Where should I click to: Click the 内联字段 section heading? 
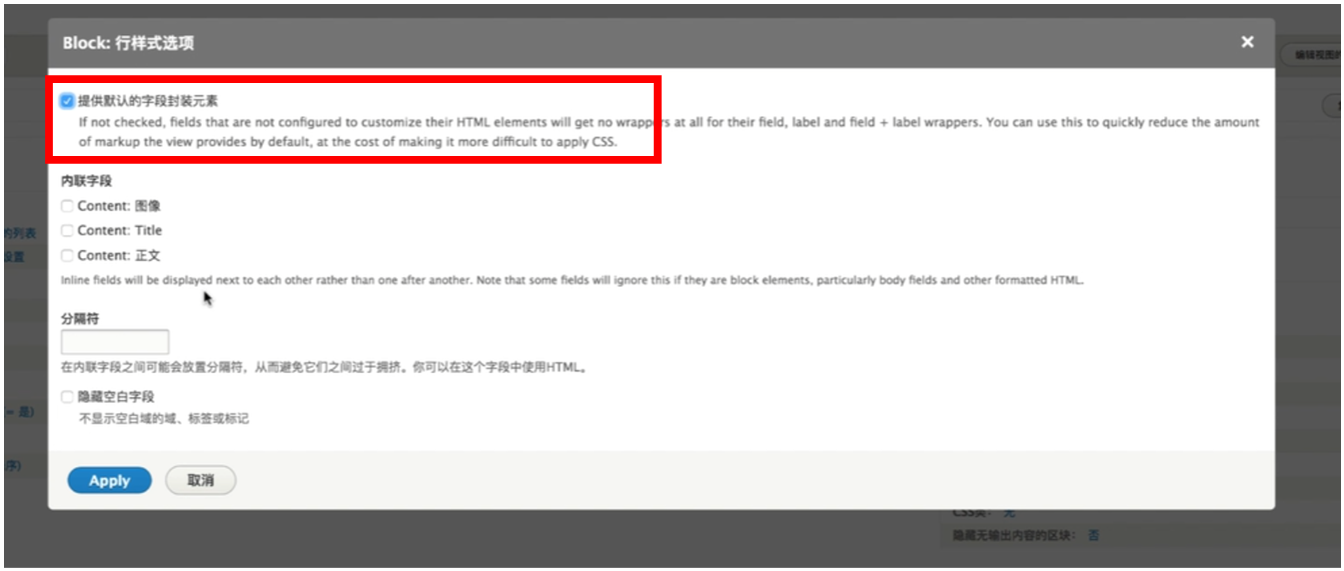pyautogui.click(x=86, y=181)
